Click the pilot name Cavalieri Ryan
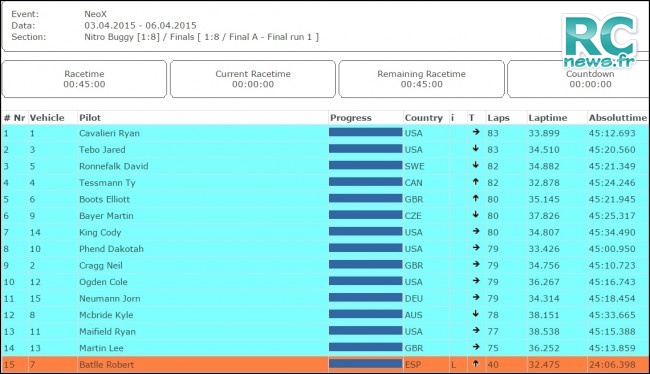 pyautogui.click(x=109, y=133)
